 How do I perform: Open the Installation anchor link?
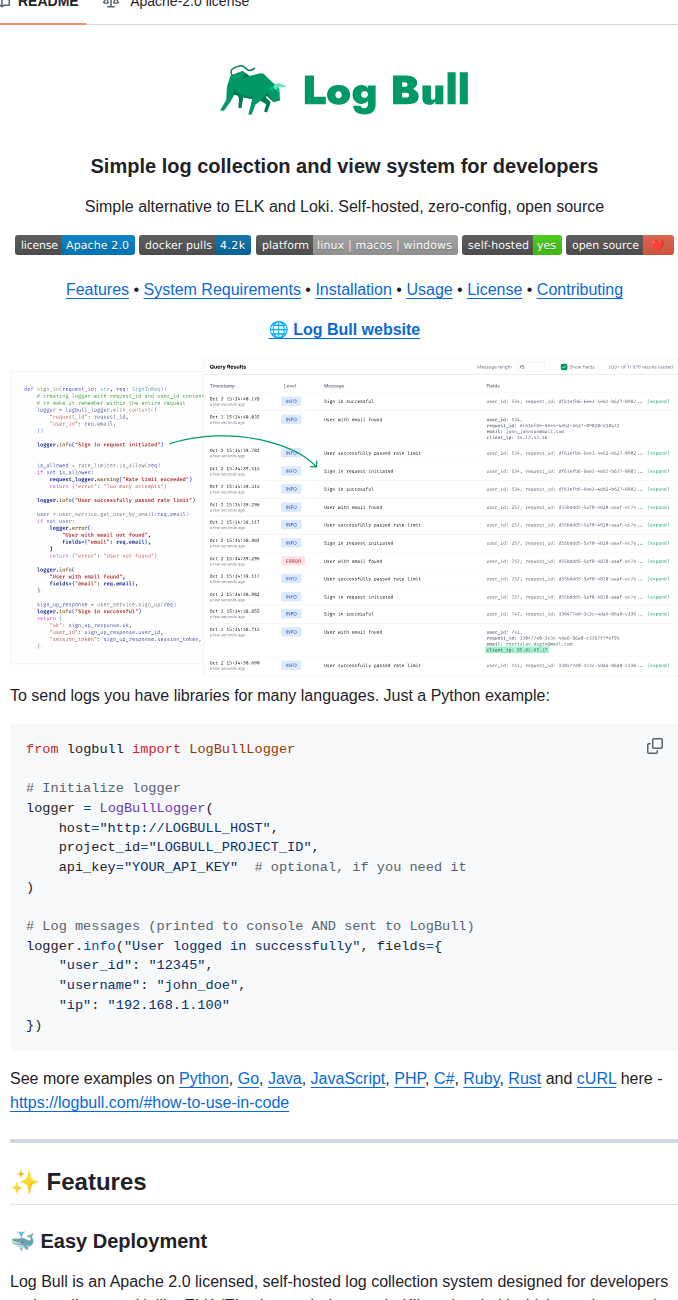coord(354,290)
